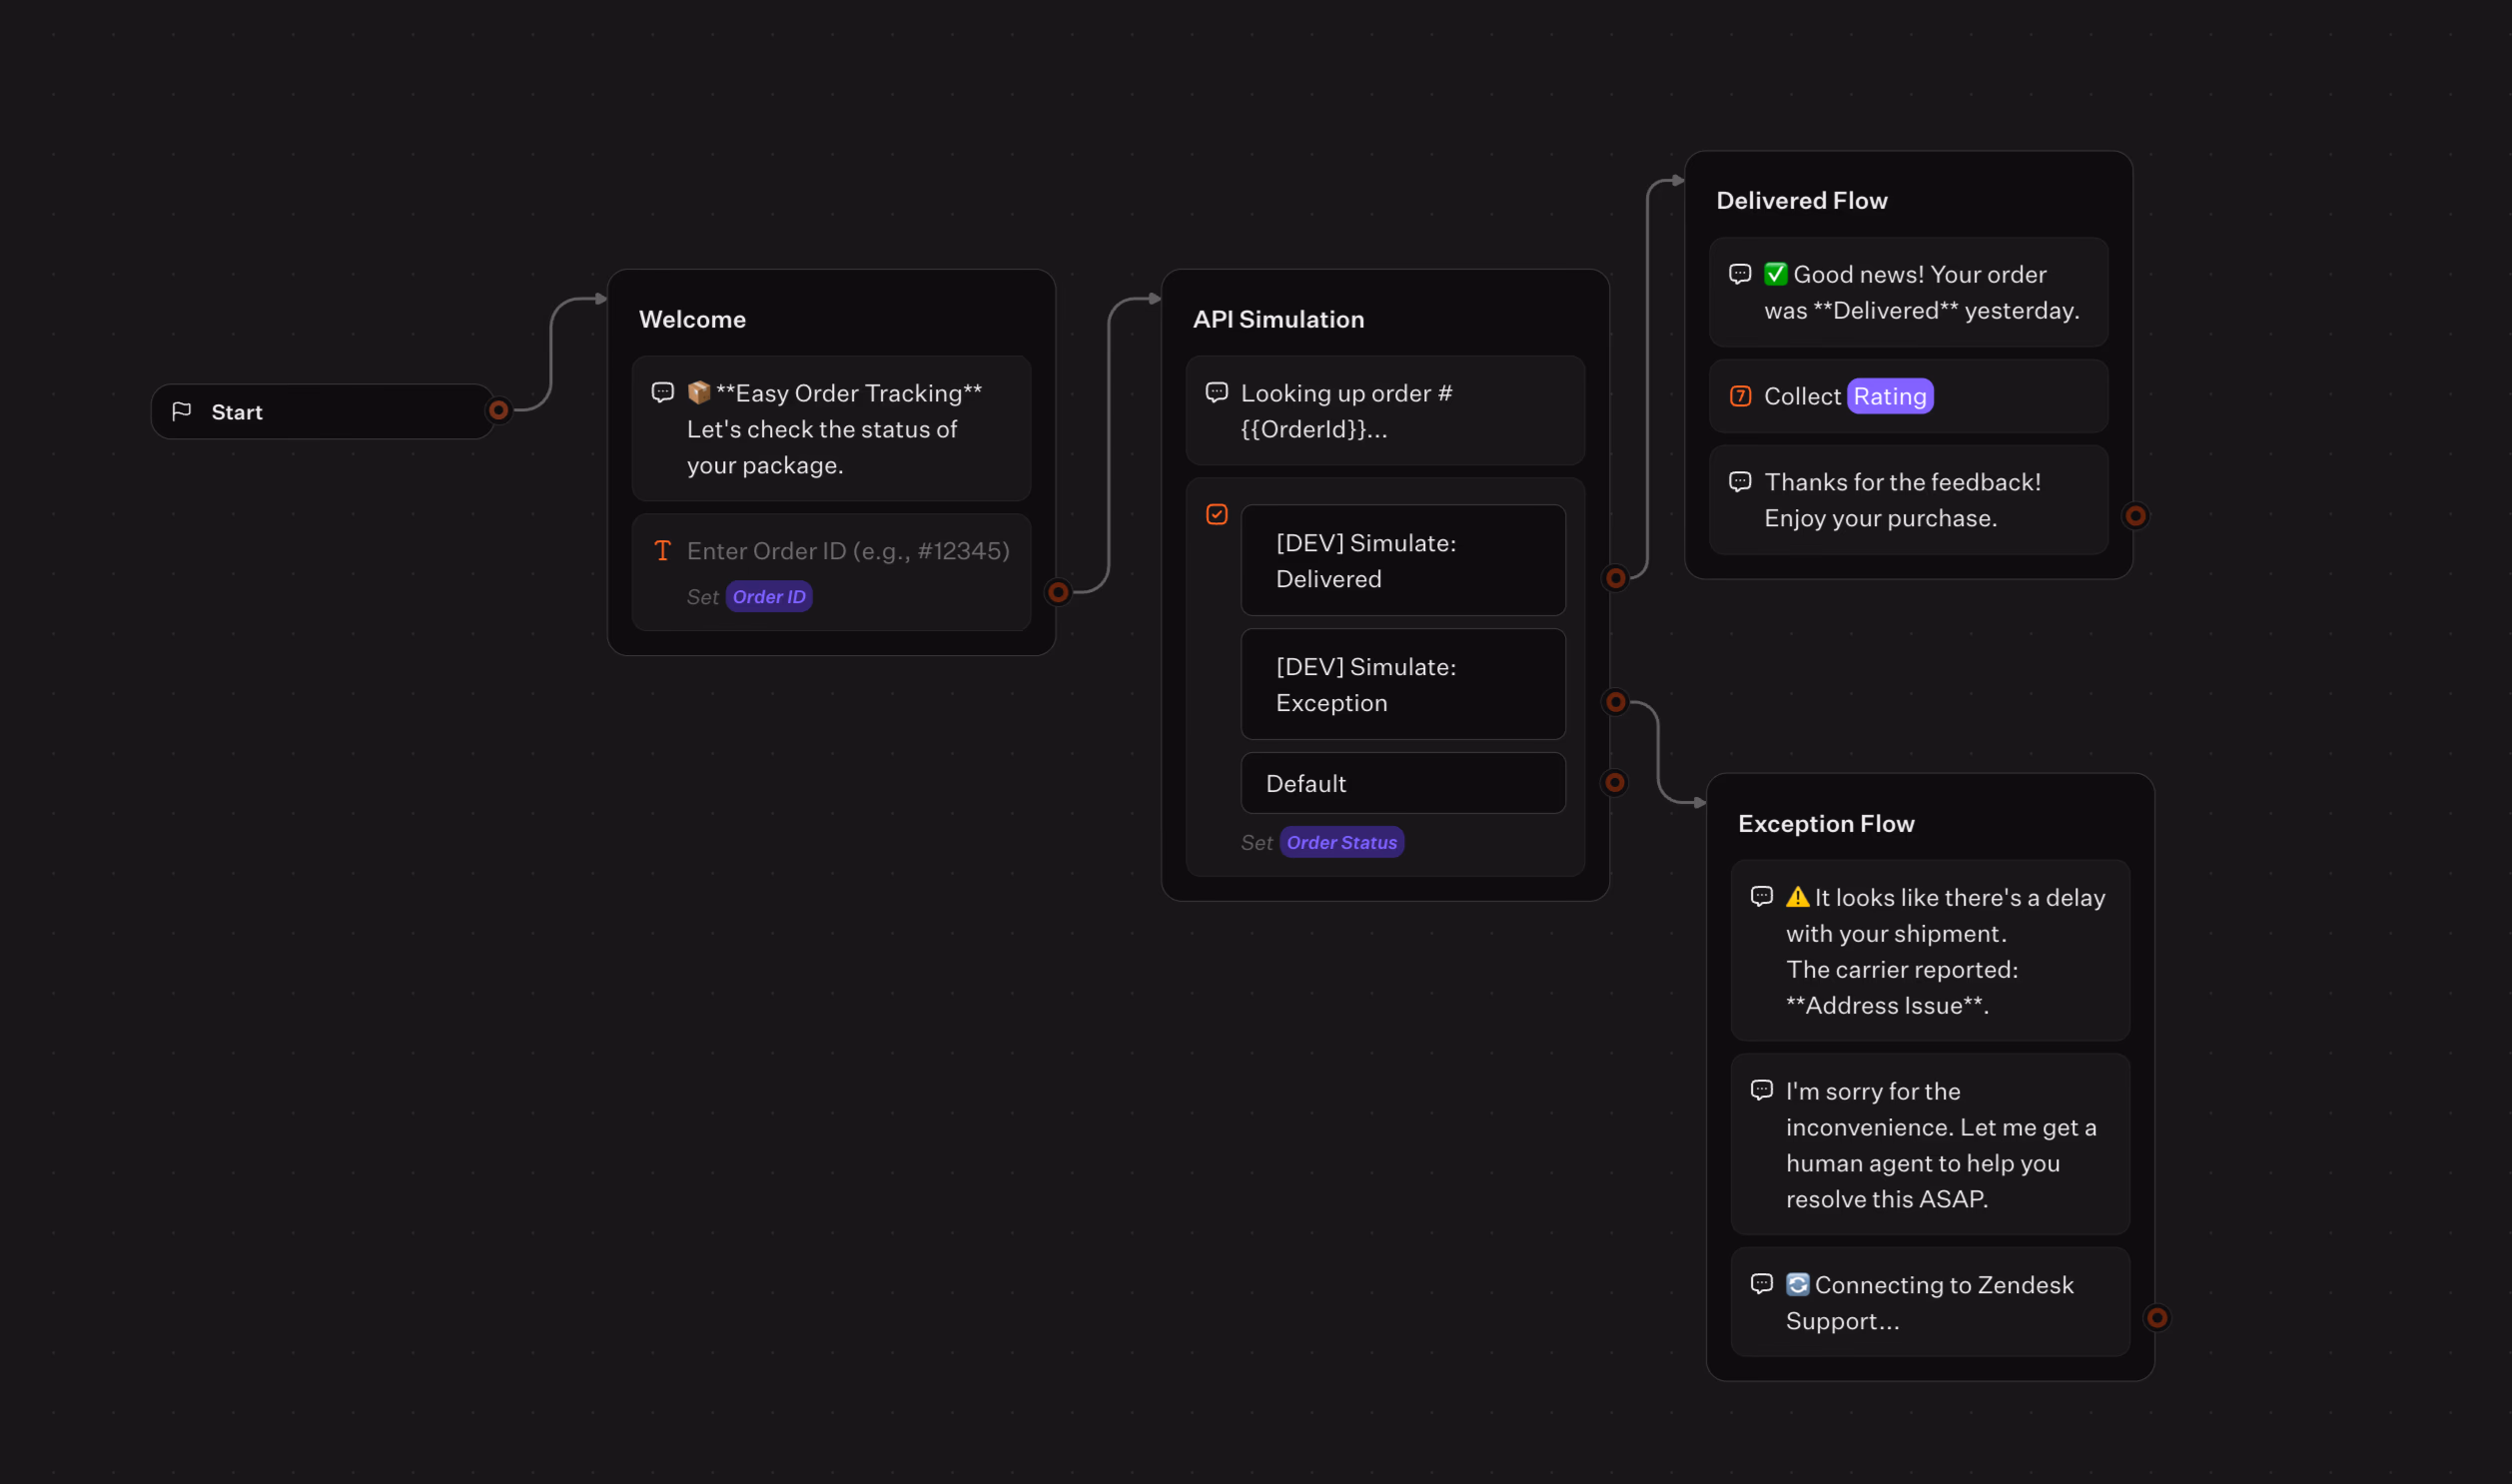Click the Enter Order ID input block
The height and width of the screenshot is (1484, 2512).
pos(831,572)
